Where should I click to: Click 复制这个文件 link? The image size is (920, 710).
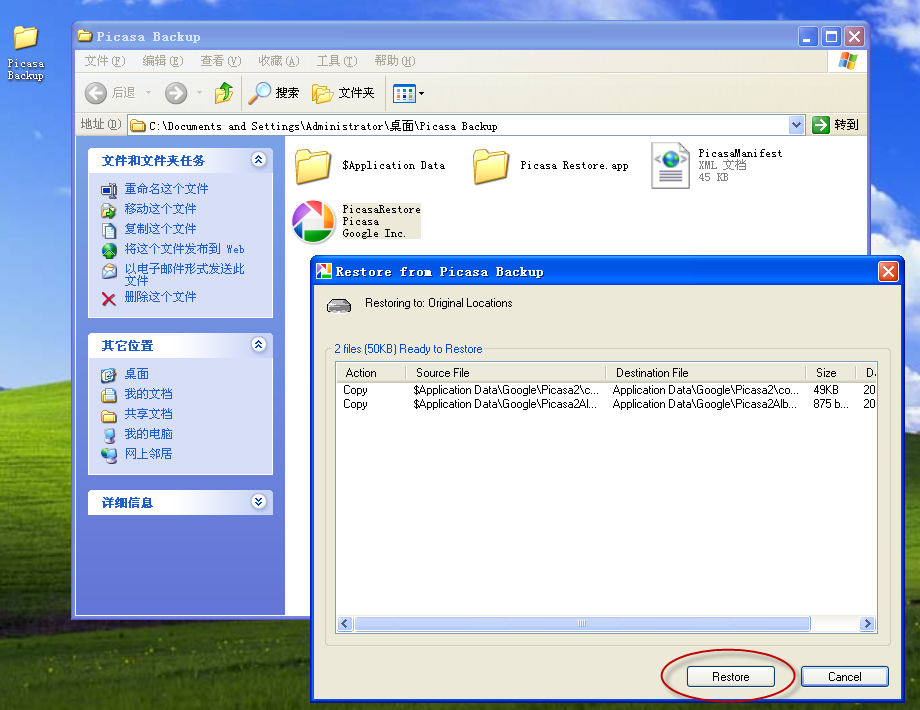160,229
